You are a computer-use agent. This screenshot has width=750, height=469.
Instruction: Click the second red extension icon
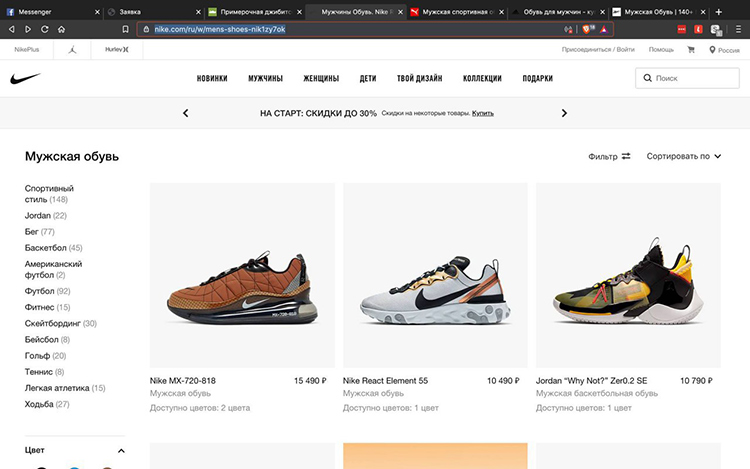698,29
